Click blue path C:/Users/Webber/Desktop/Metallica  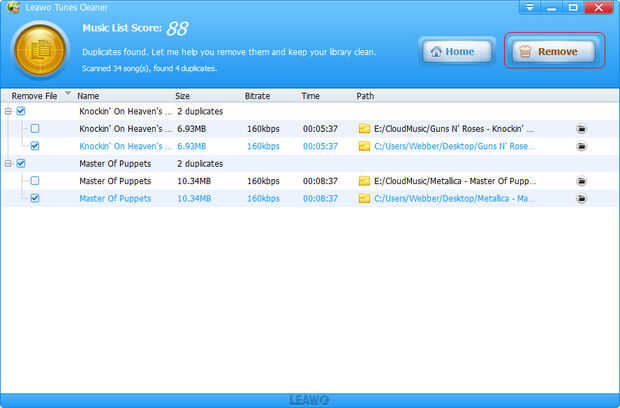454,198
